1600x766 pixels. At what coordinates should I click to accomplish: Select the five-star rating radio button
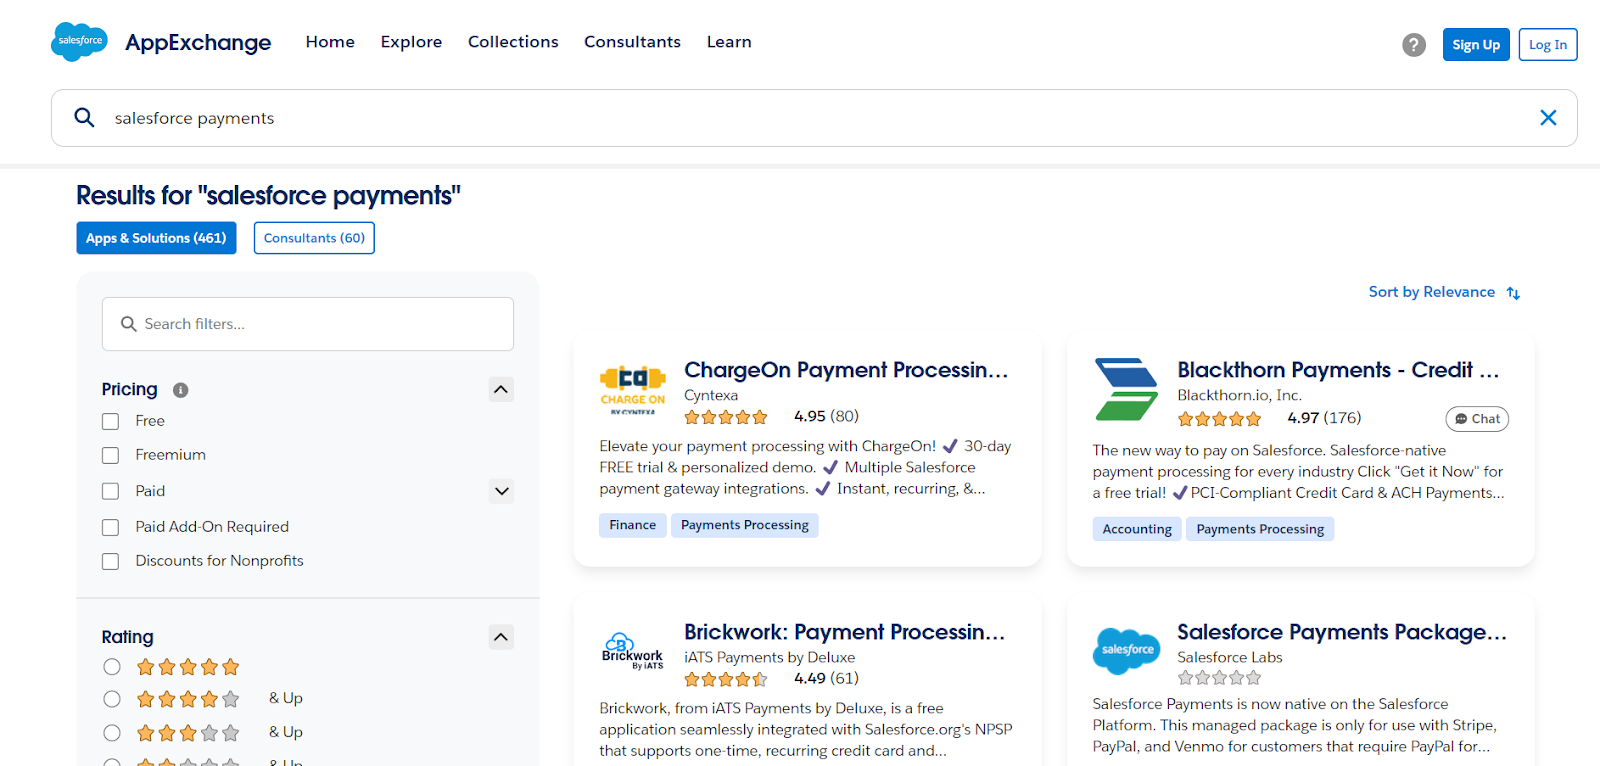[x=112, y=667]
